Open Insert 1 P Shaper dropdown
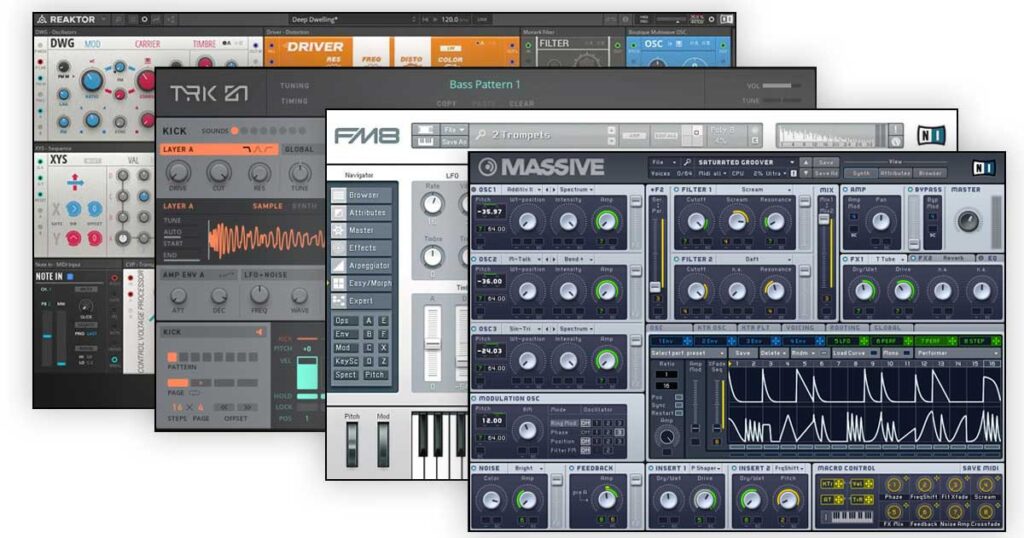 706,468
